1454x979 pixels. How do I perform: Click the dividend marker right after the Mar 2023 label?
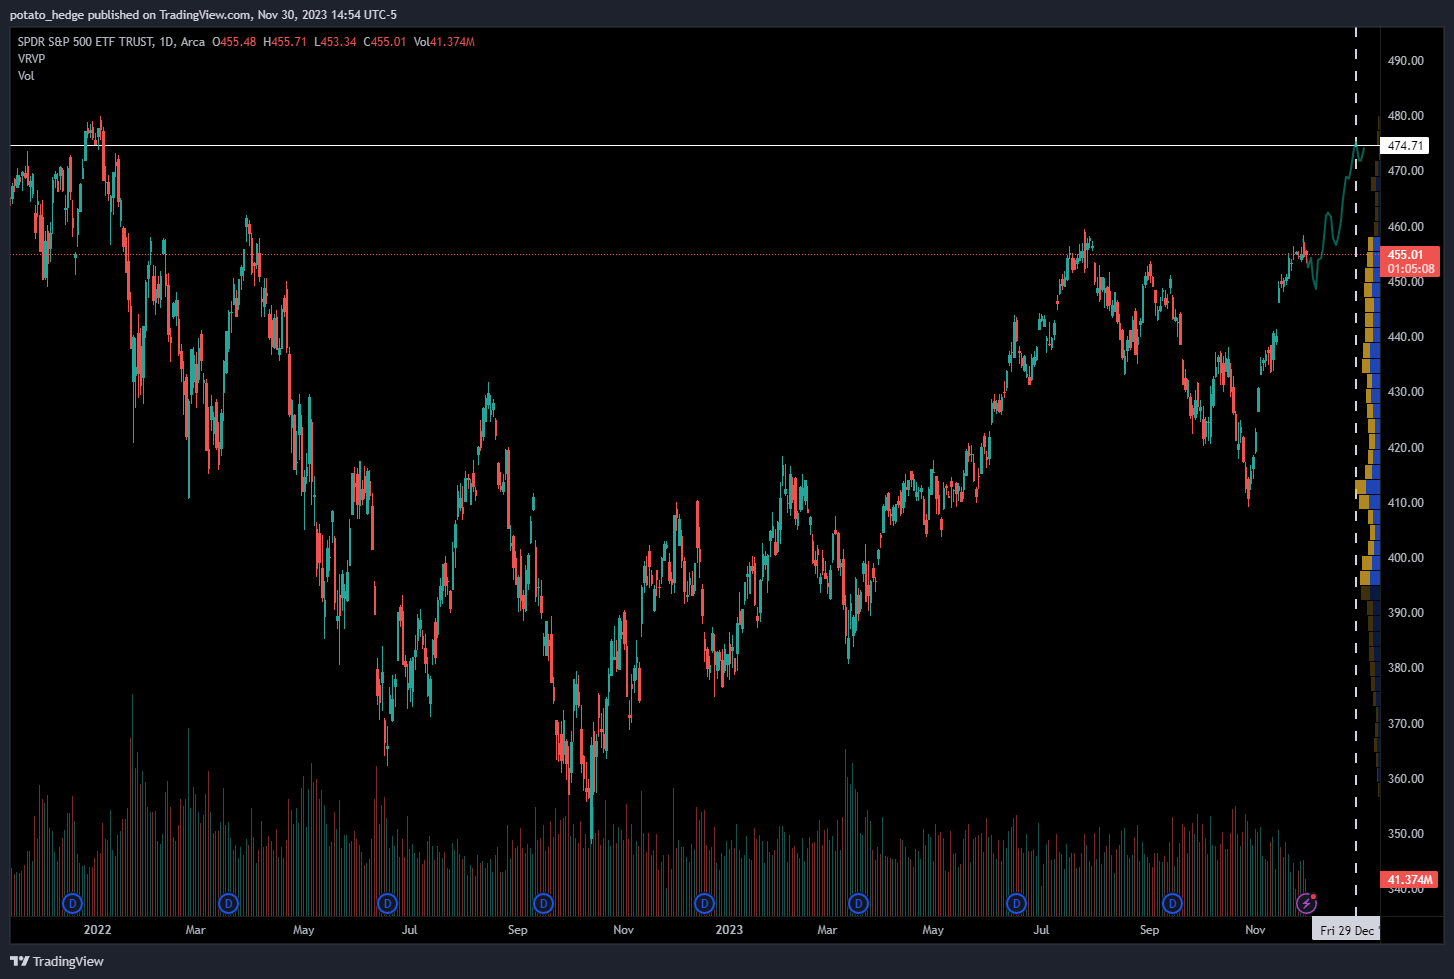[858, 904]
